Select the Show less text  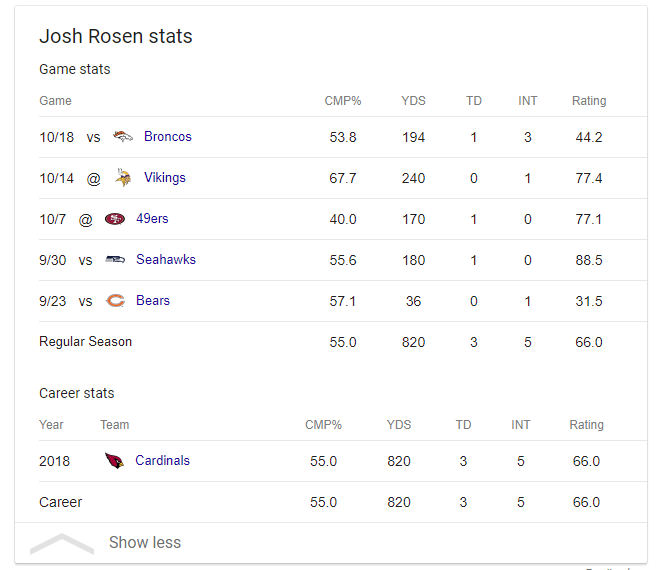(145, 542)
